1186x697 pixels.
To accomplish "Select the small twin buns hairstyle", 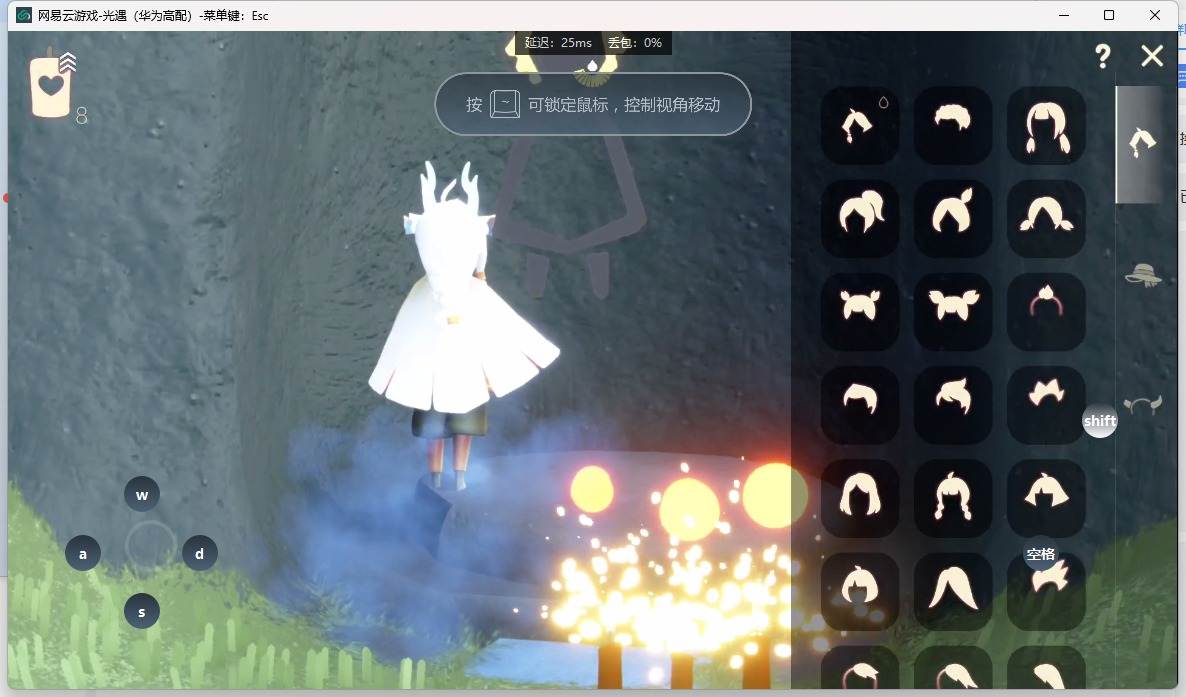I will [x=859, y=312].
